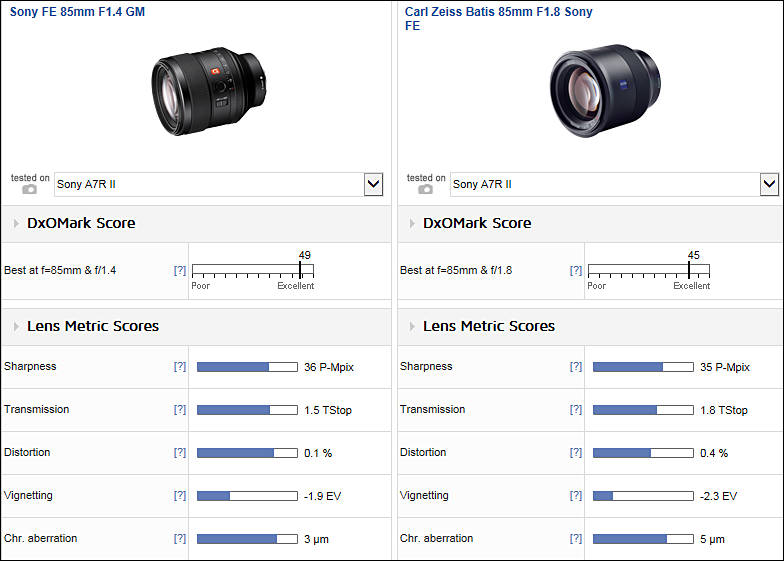Viewport: 784px width, 561px height.
Task: Click the Zeiss Batis 85mm lens image
Action: click(x=605, y=90)
